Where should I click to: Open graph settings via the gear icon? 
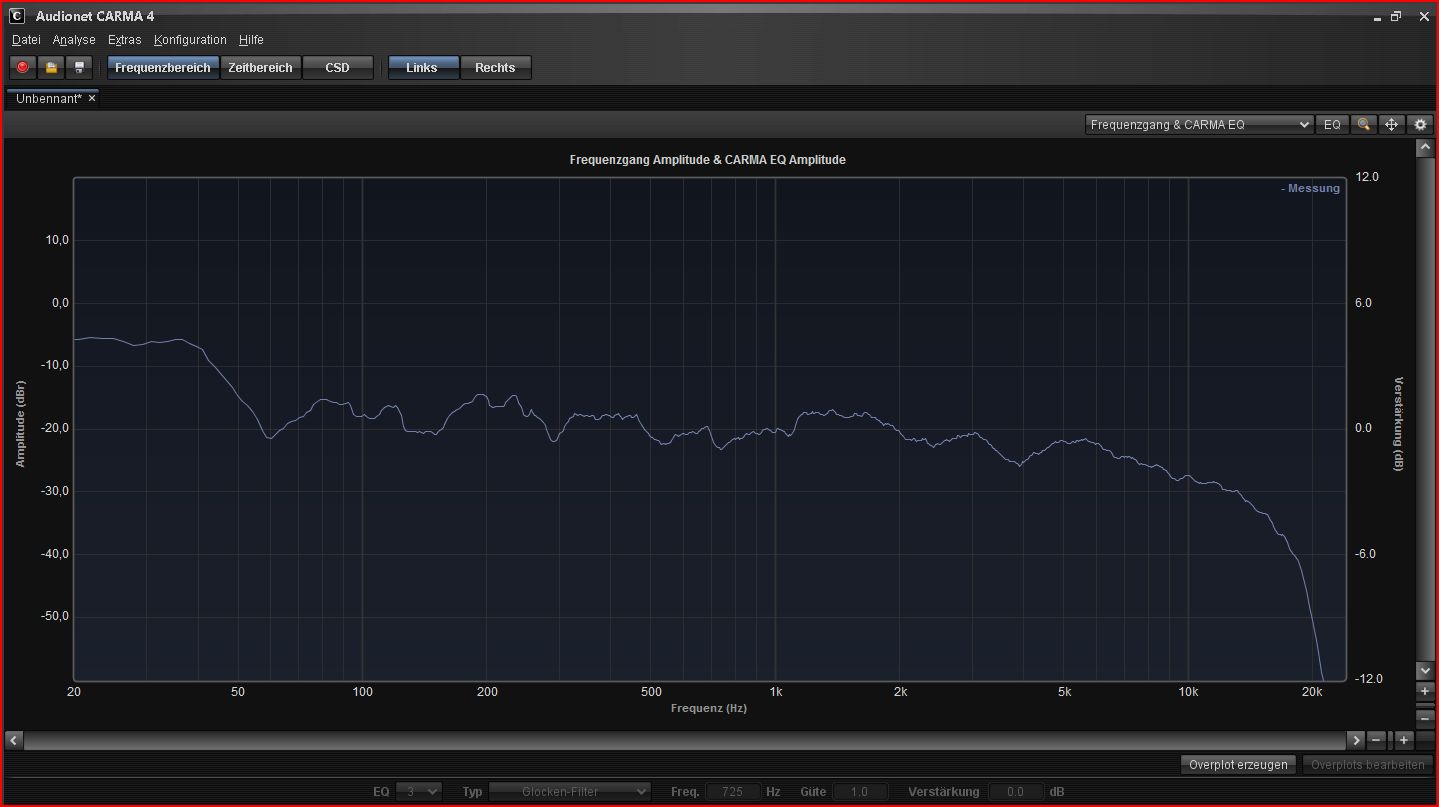click(1421, 125)
